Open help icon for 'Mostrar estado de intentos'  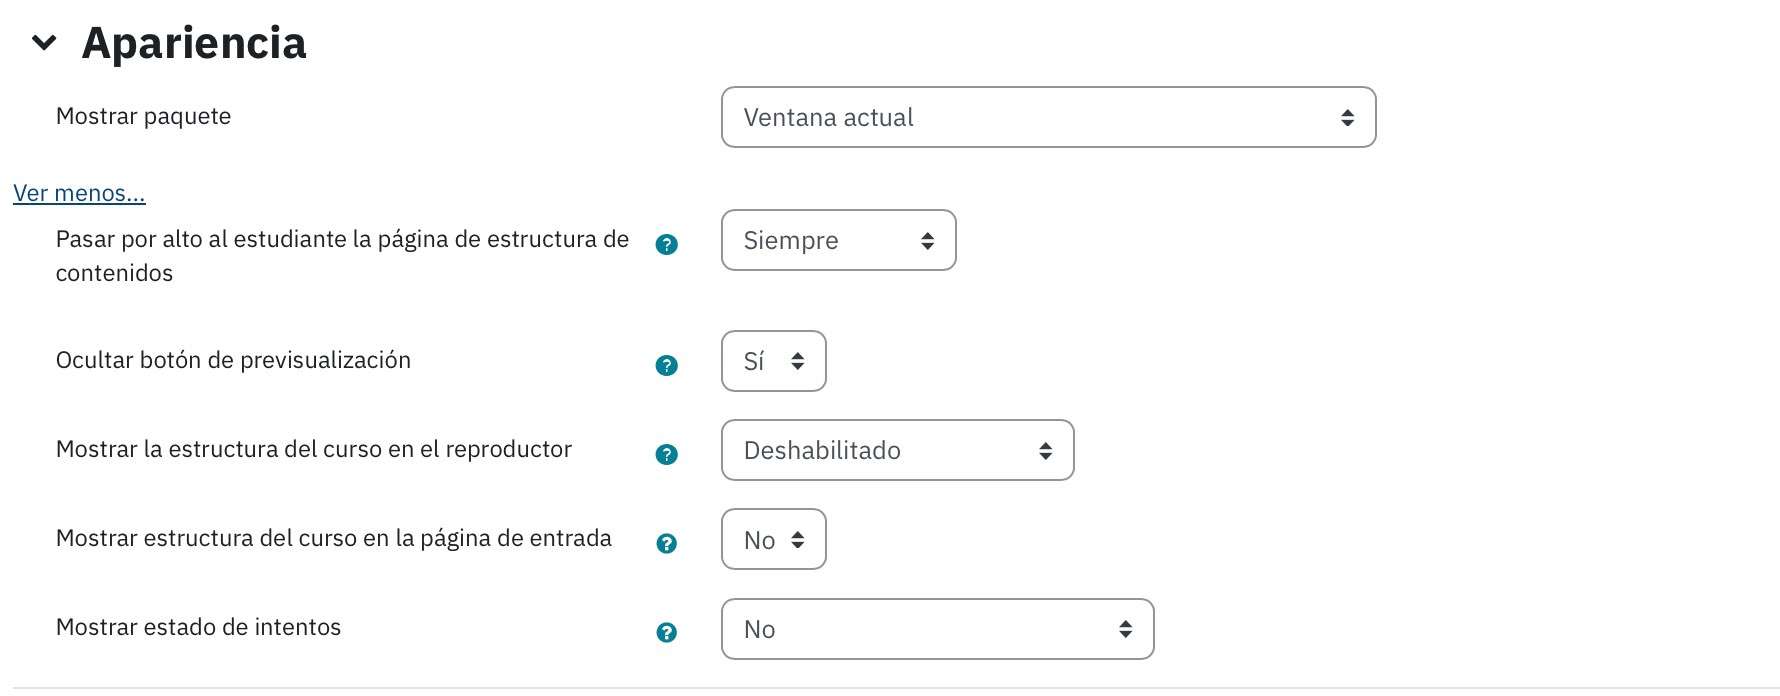(x=666, y=632)
